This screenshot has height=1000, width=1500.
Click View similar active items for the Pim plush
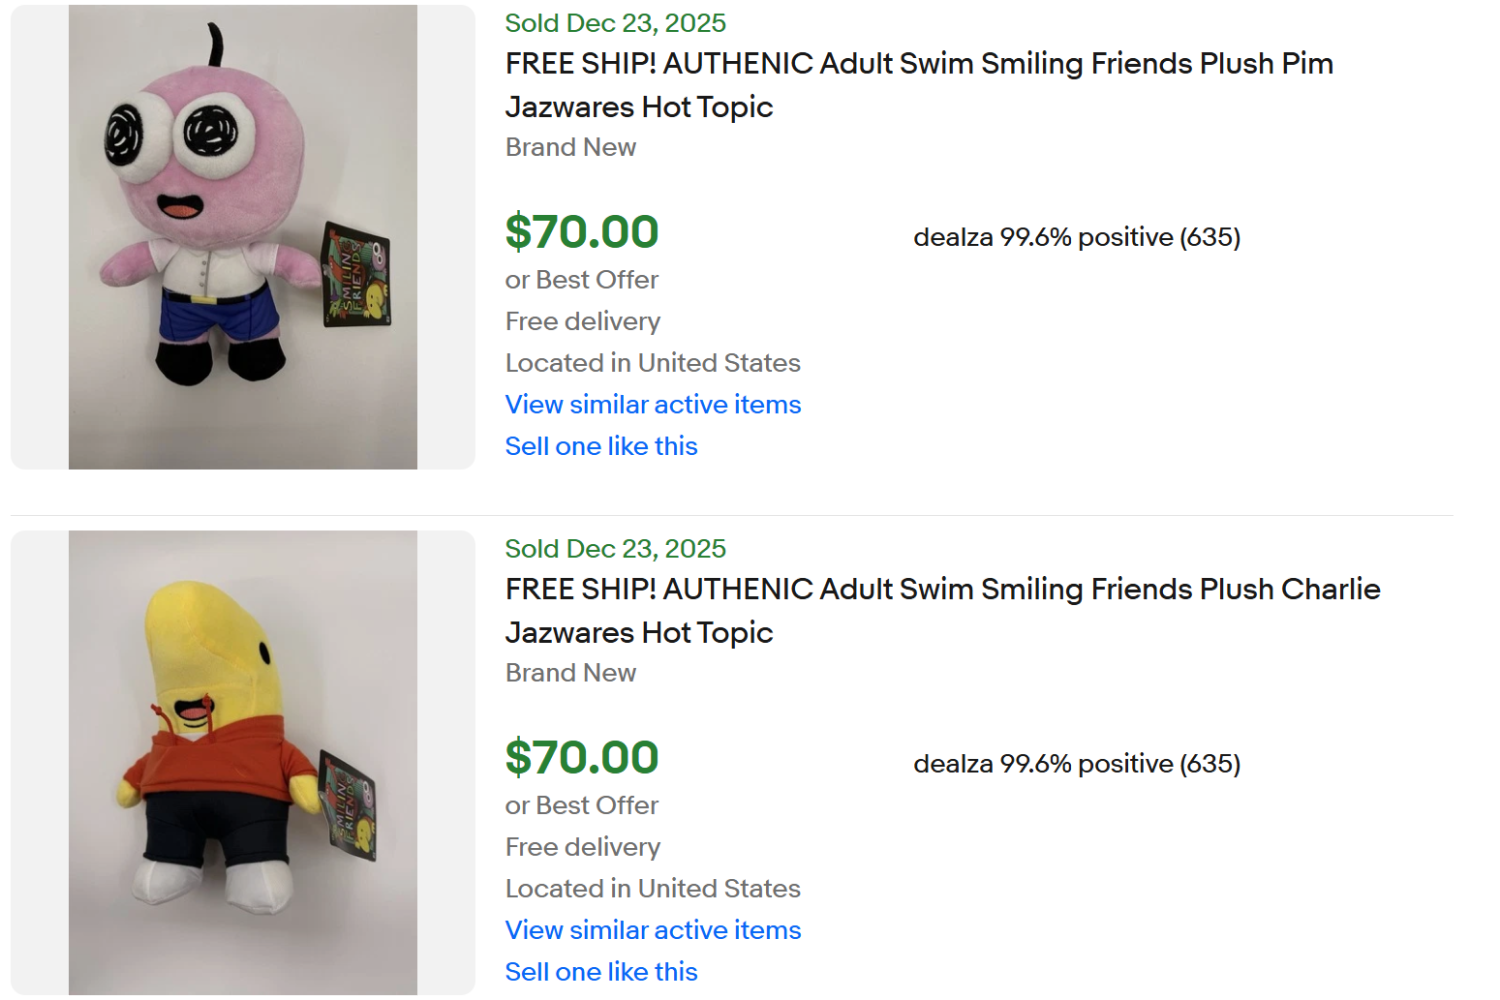(652, 404)
